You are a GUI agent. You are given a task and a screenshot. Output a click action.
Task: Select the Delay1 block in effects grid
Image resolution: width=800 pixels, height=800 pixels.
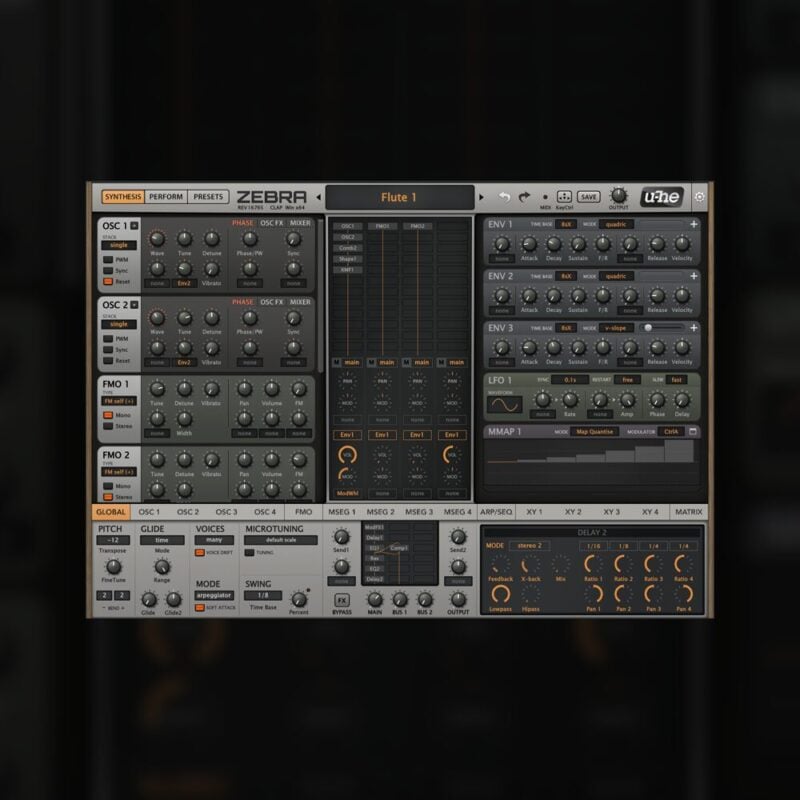(375, 538)
